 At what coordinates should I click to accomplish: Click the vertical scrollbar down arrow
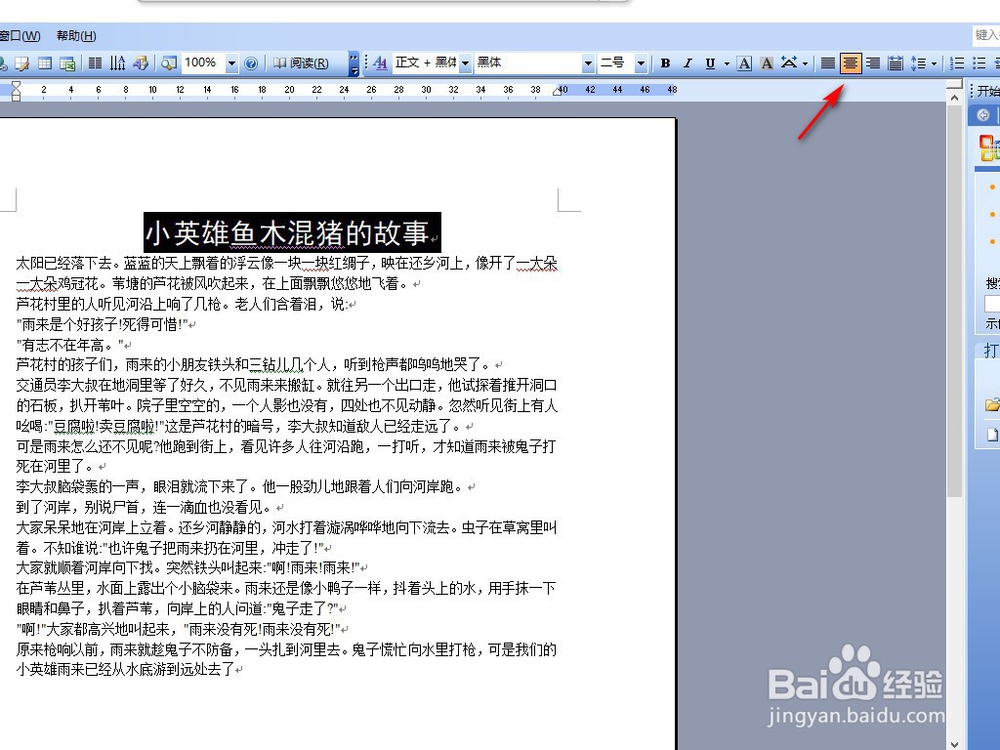[954, 744]
